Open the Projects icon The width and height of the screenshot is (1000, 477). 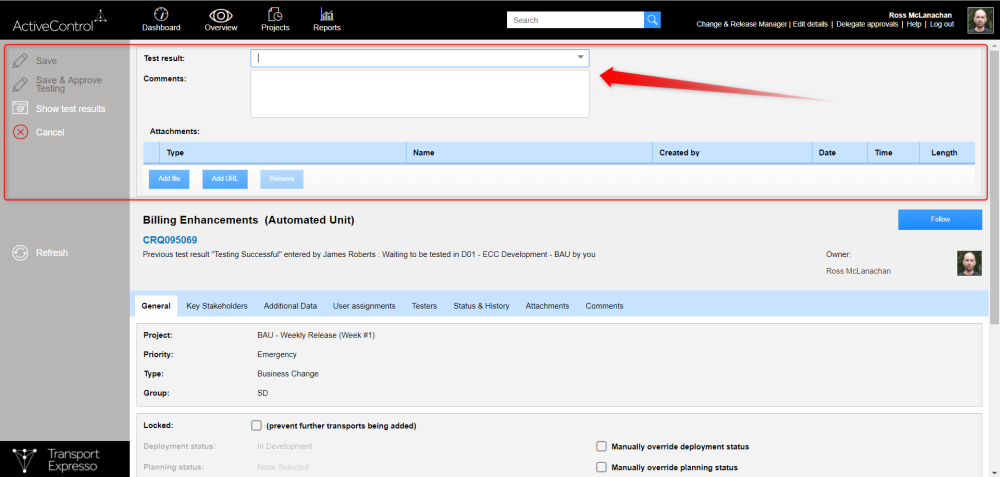pos(276,13)
